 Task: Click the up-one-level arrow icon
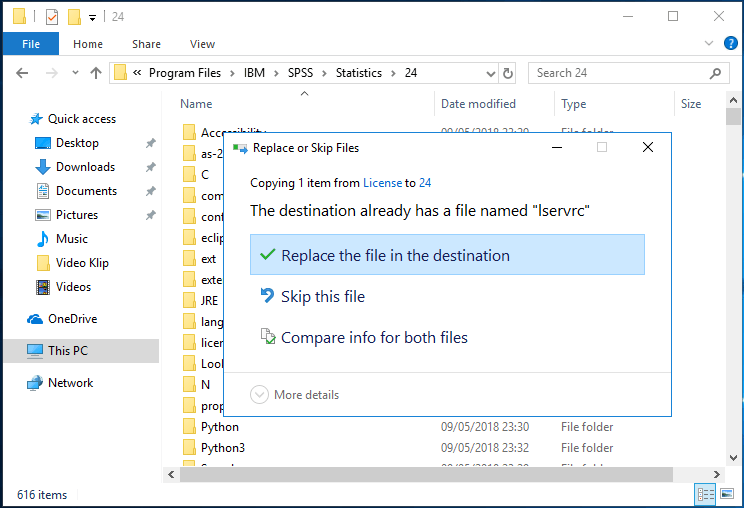click(96, 73)
